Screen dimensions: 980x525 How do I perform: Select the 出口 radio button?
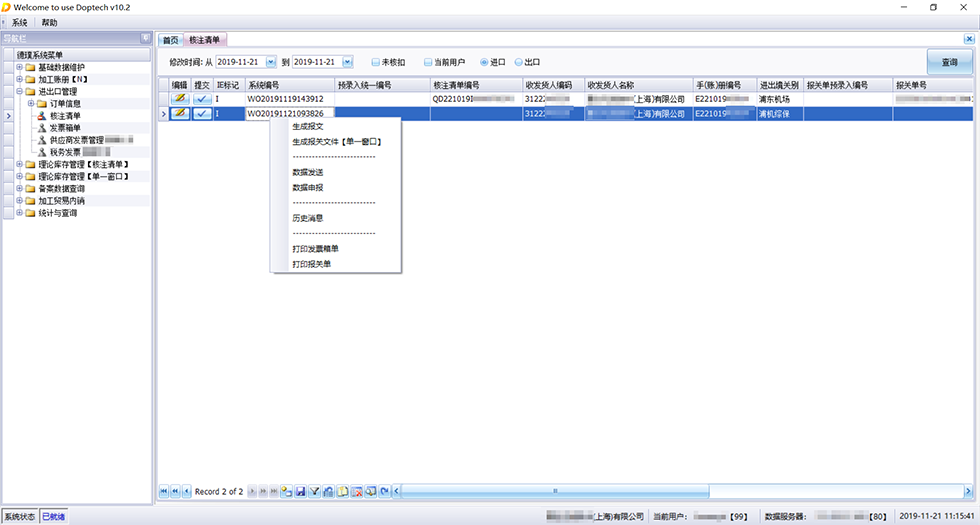click(x=518, y=62)
